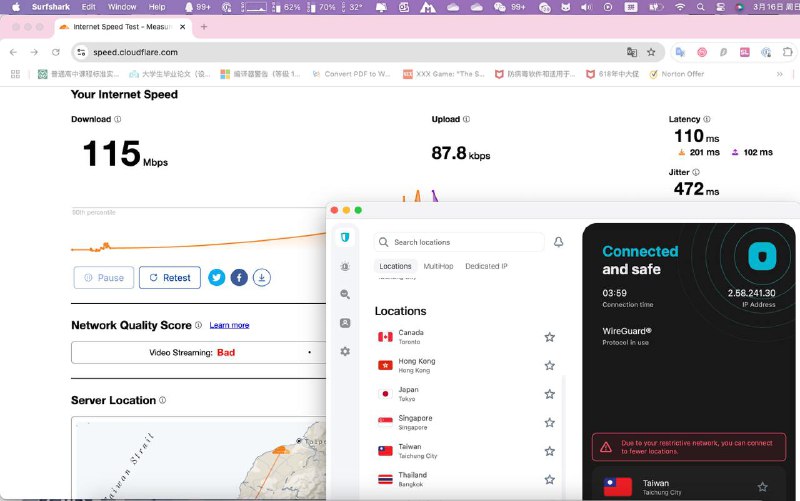Click the Pause button on speed test
This screenshot has width=800, height=501.
[x=104, y=278]
